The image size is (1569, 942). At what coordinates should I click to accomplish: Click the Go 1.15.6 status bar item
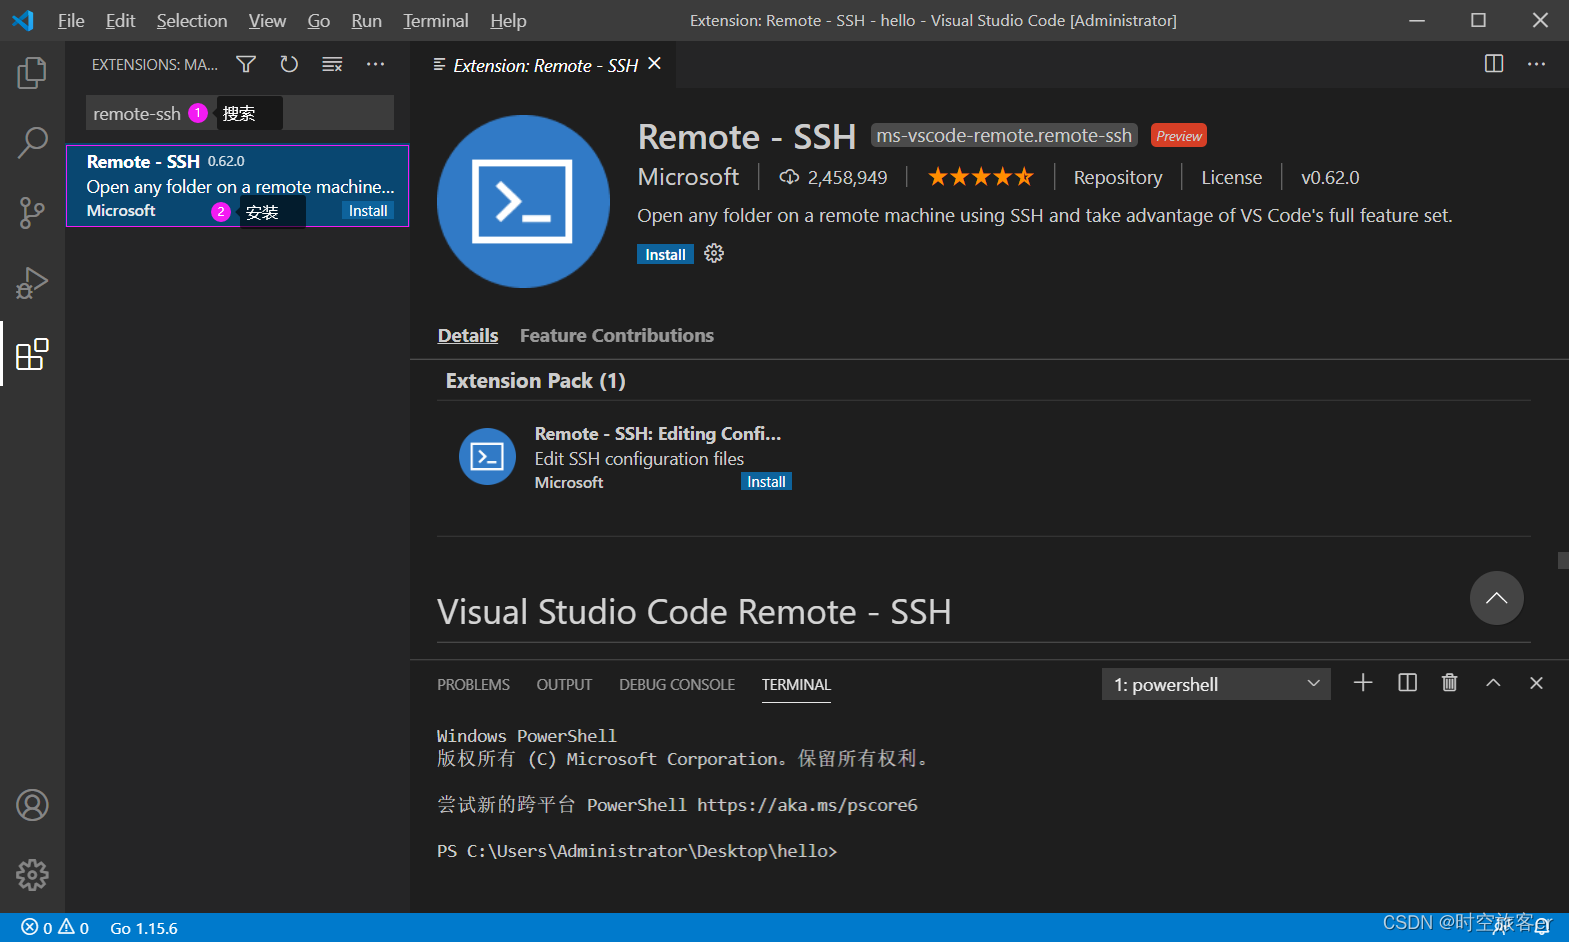(144, 928)
